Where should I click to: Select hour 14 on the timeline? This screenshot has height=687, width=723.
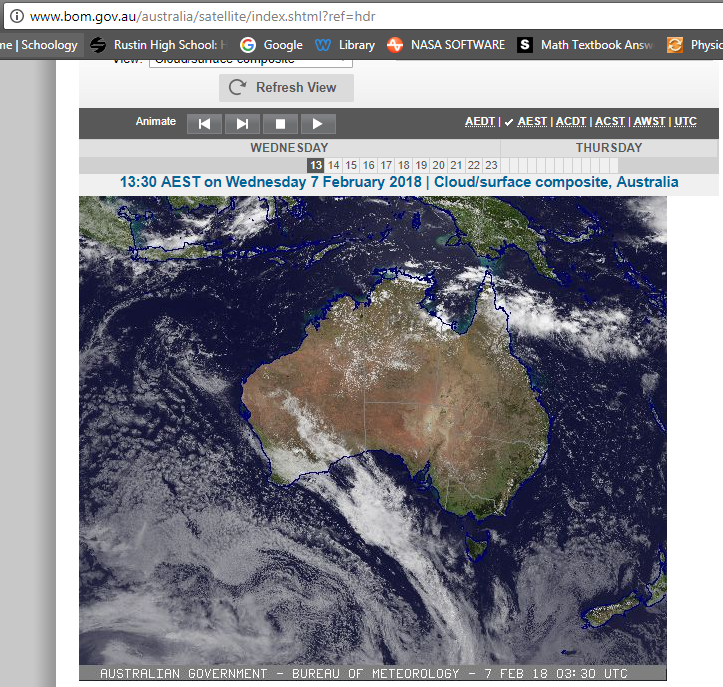pos(333,165)
